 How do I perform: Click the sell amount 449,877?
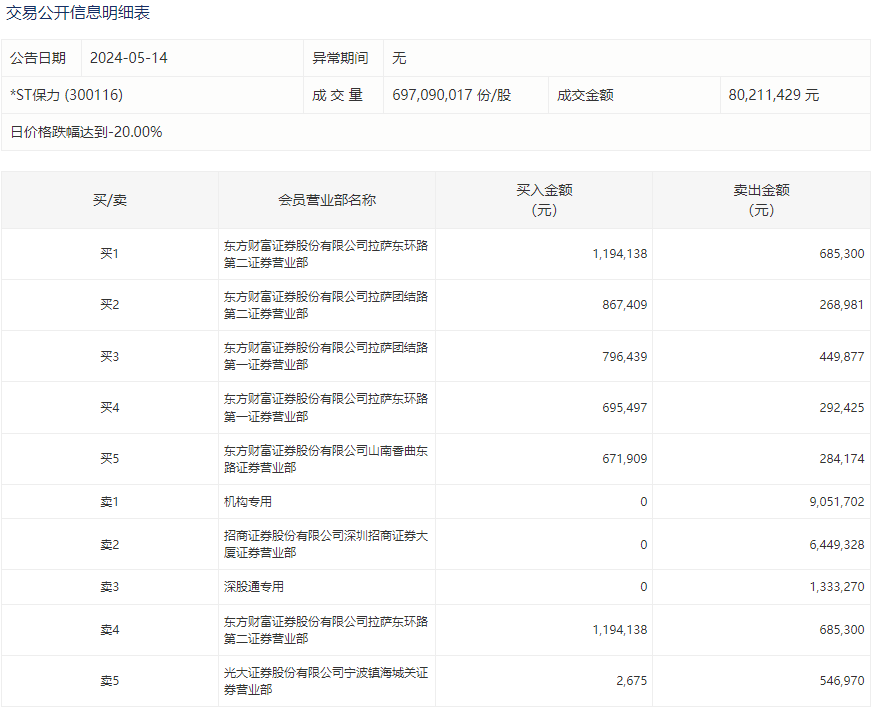tap(842, 356)
